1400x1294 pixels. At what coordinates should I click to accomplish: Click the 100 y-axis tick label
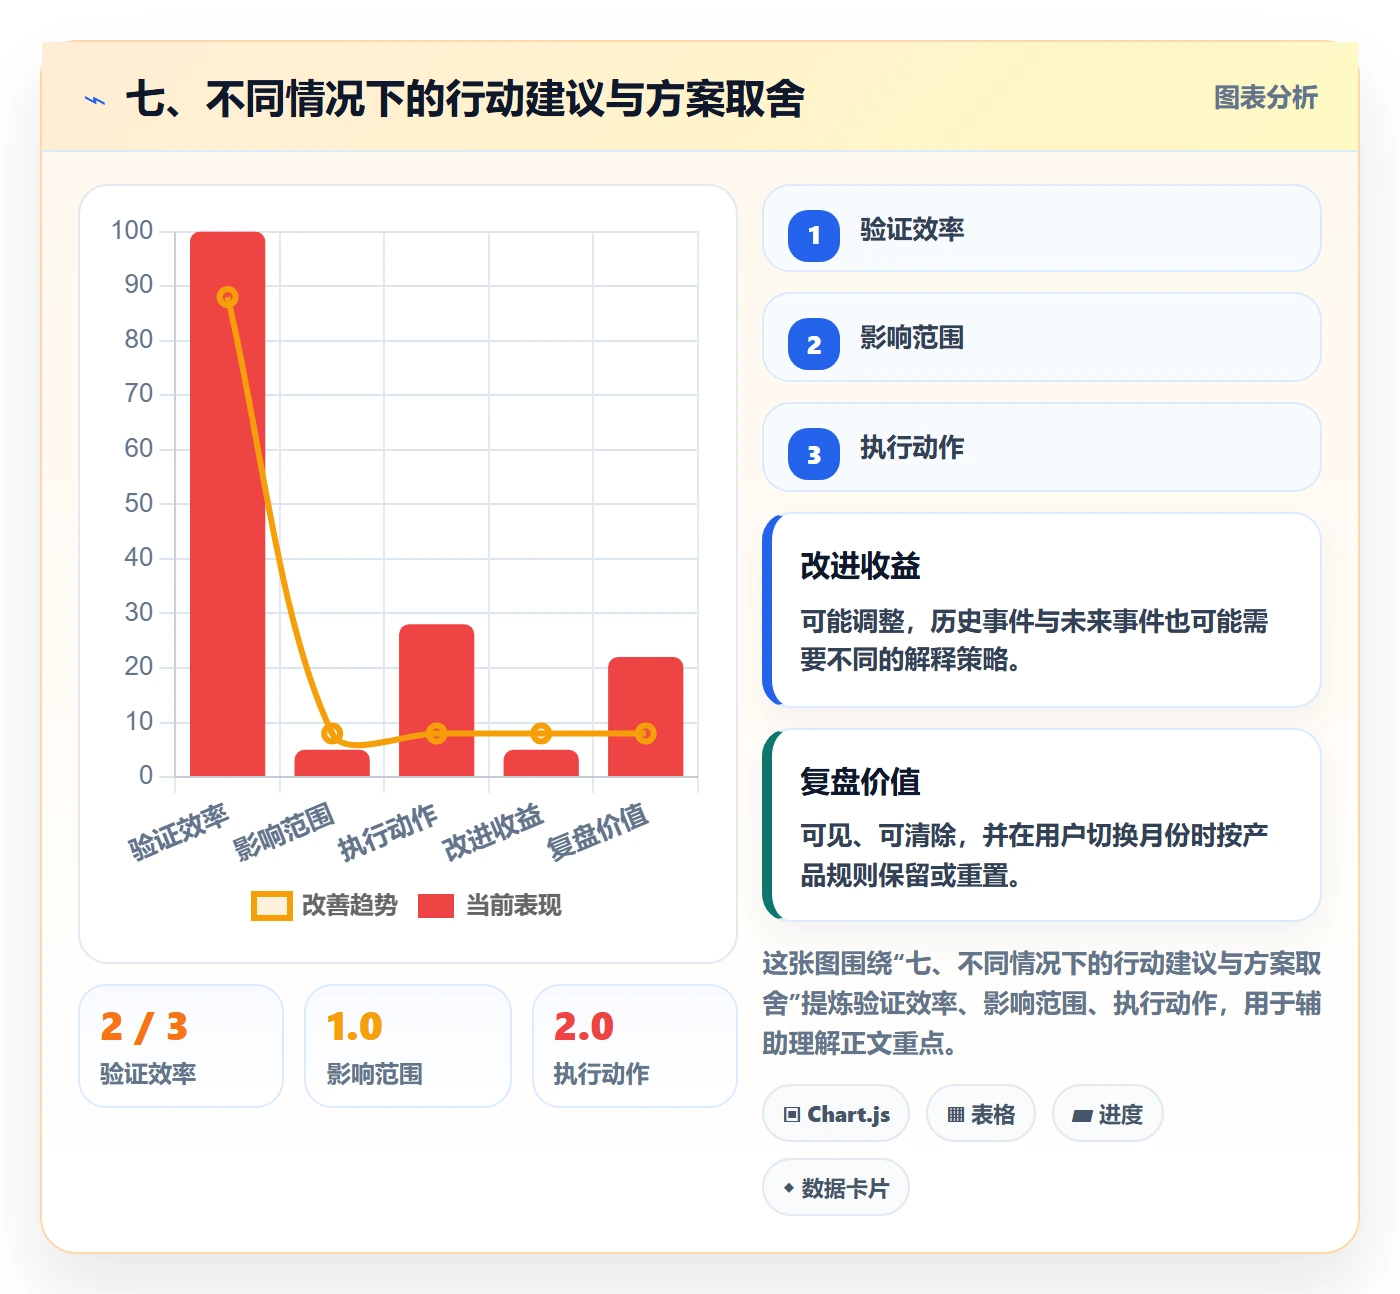132,231
